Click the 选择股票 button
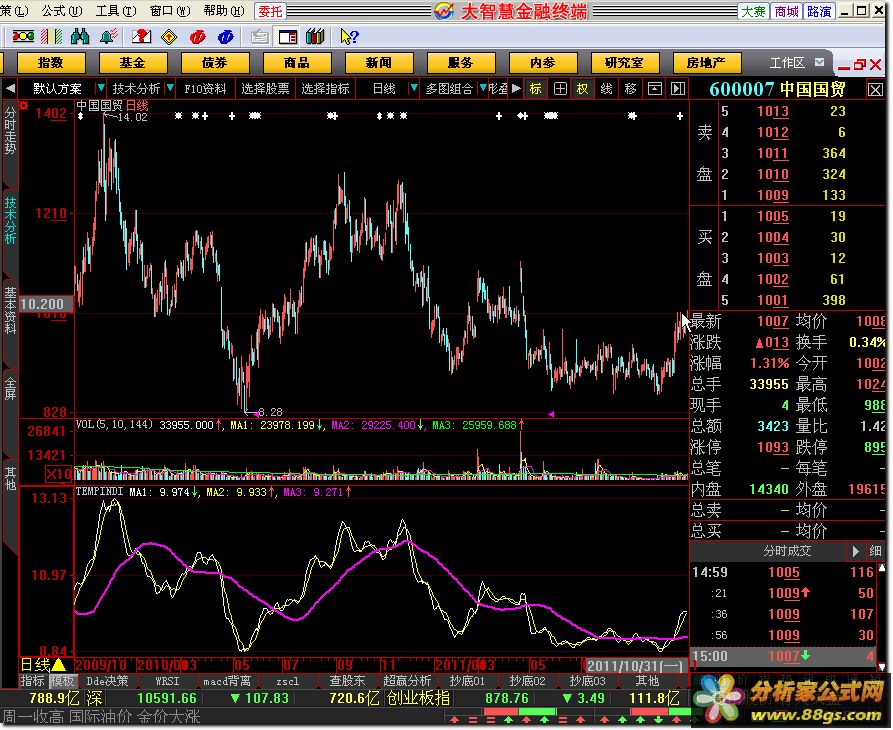 coord(265,89)
